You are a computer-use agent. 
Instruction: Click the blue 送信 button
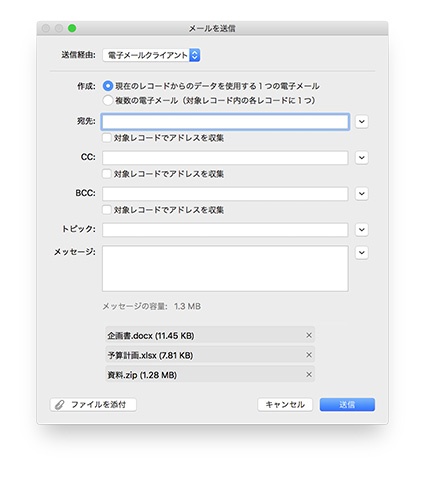coord(347,405)
